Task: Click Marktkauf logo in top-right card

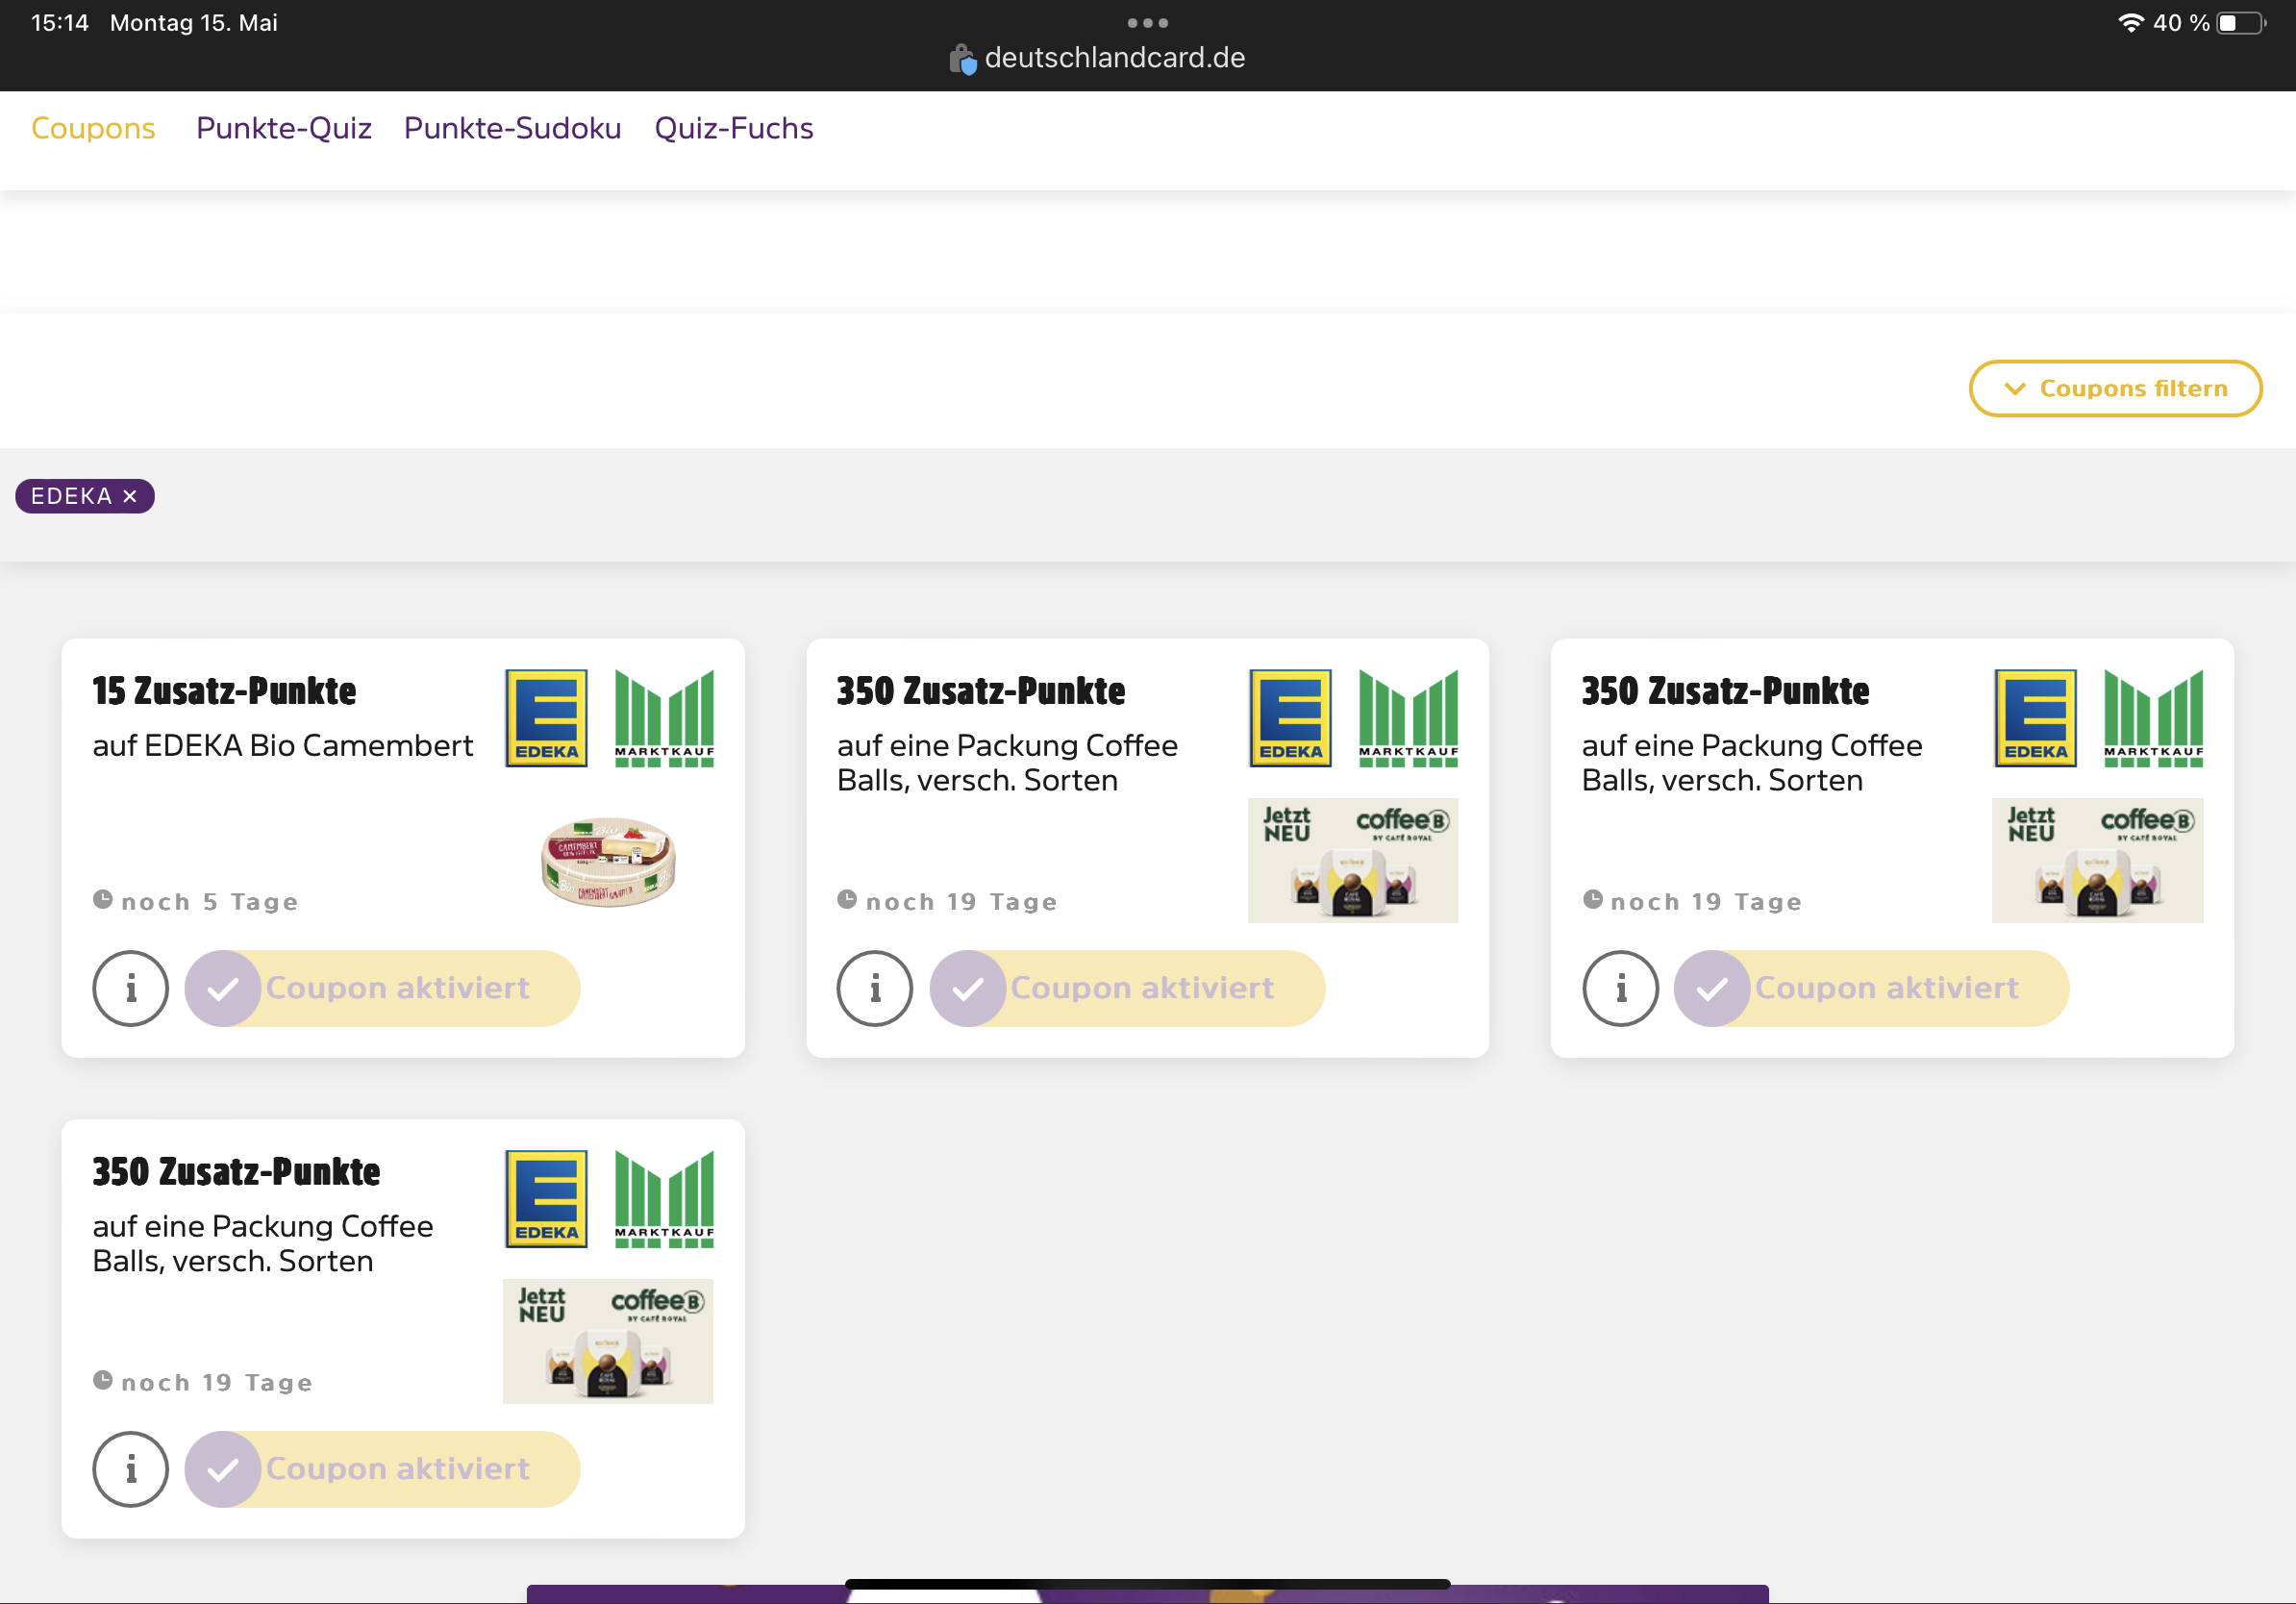Action: [2153, 718]
